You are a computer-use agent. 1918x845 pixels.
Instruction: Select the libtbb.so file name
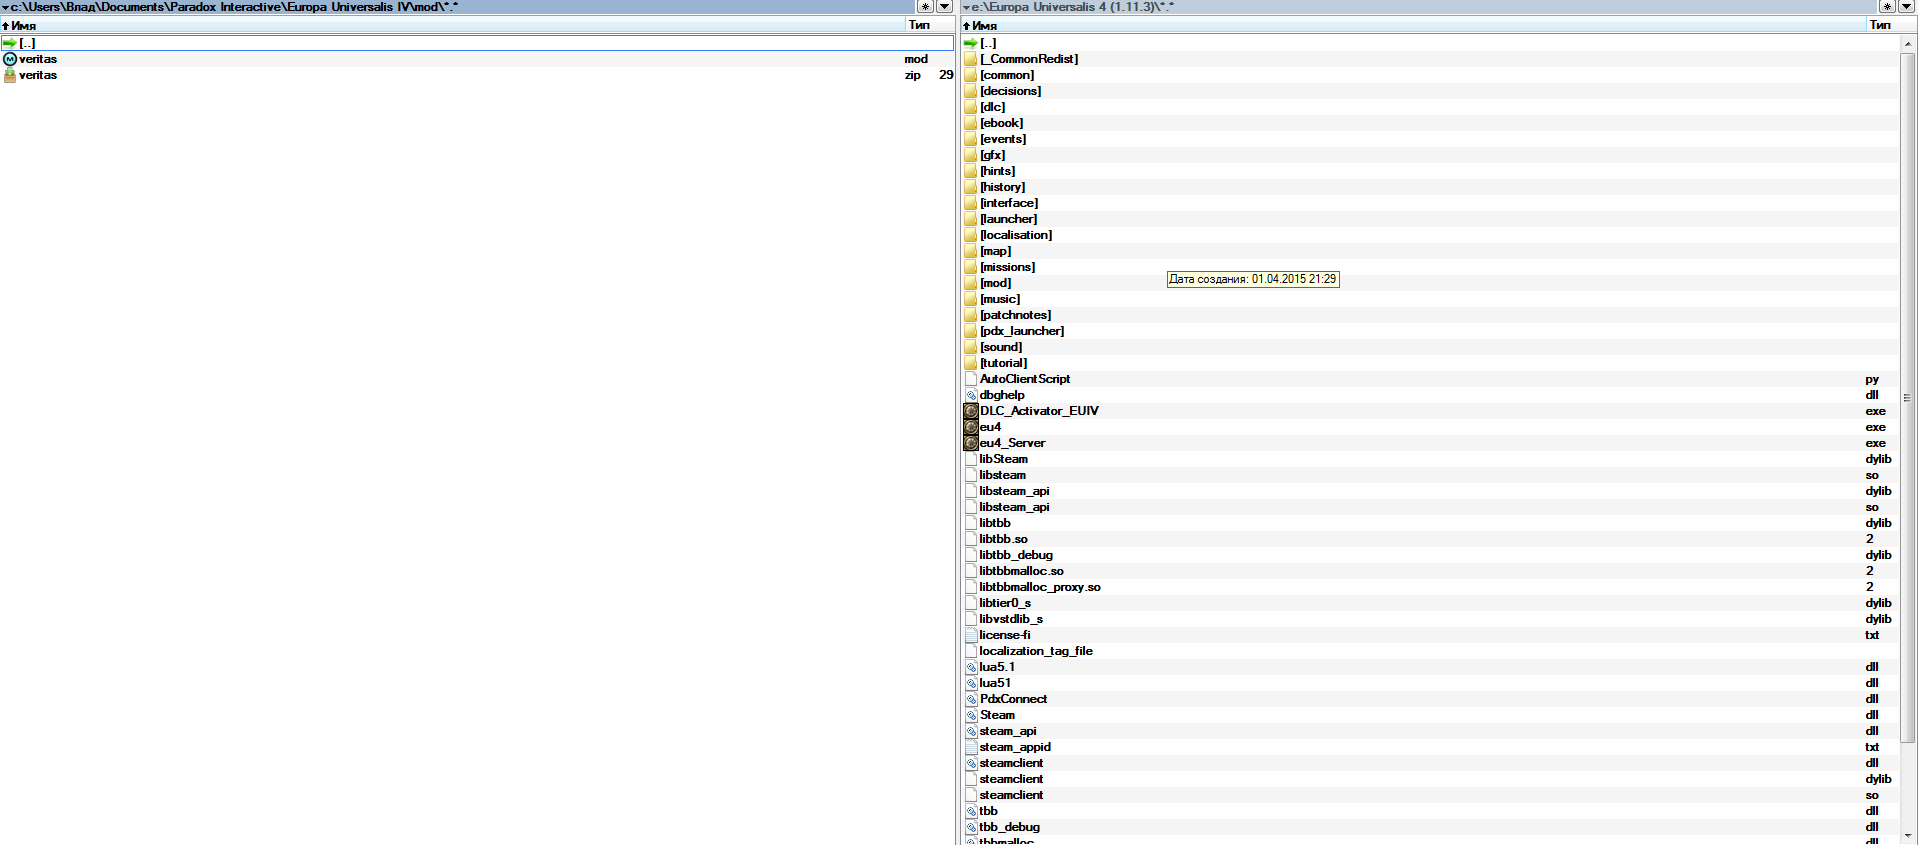point(1003,539)
